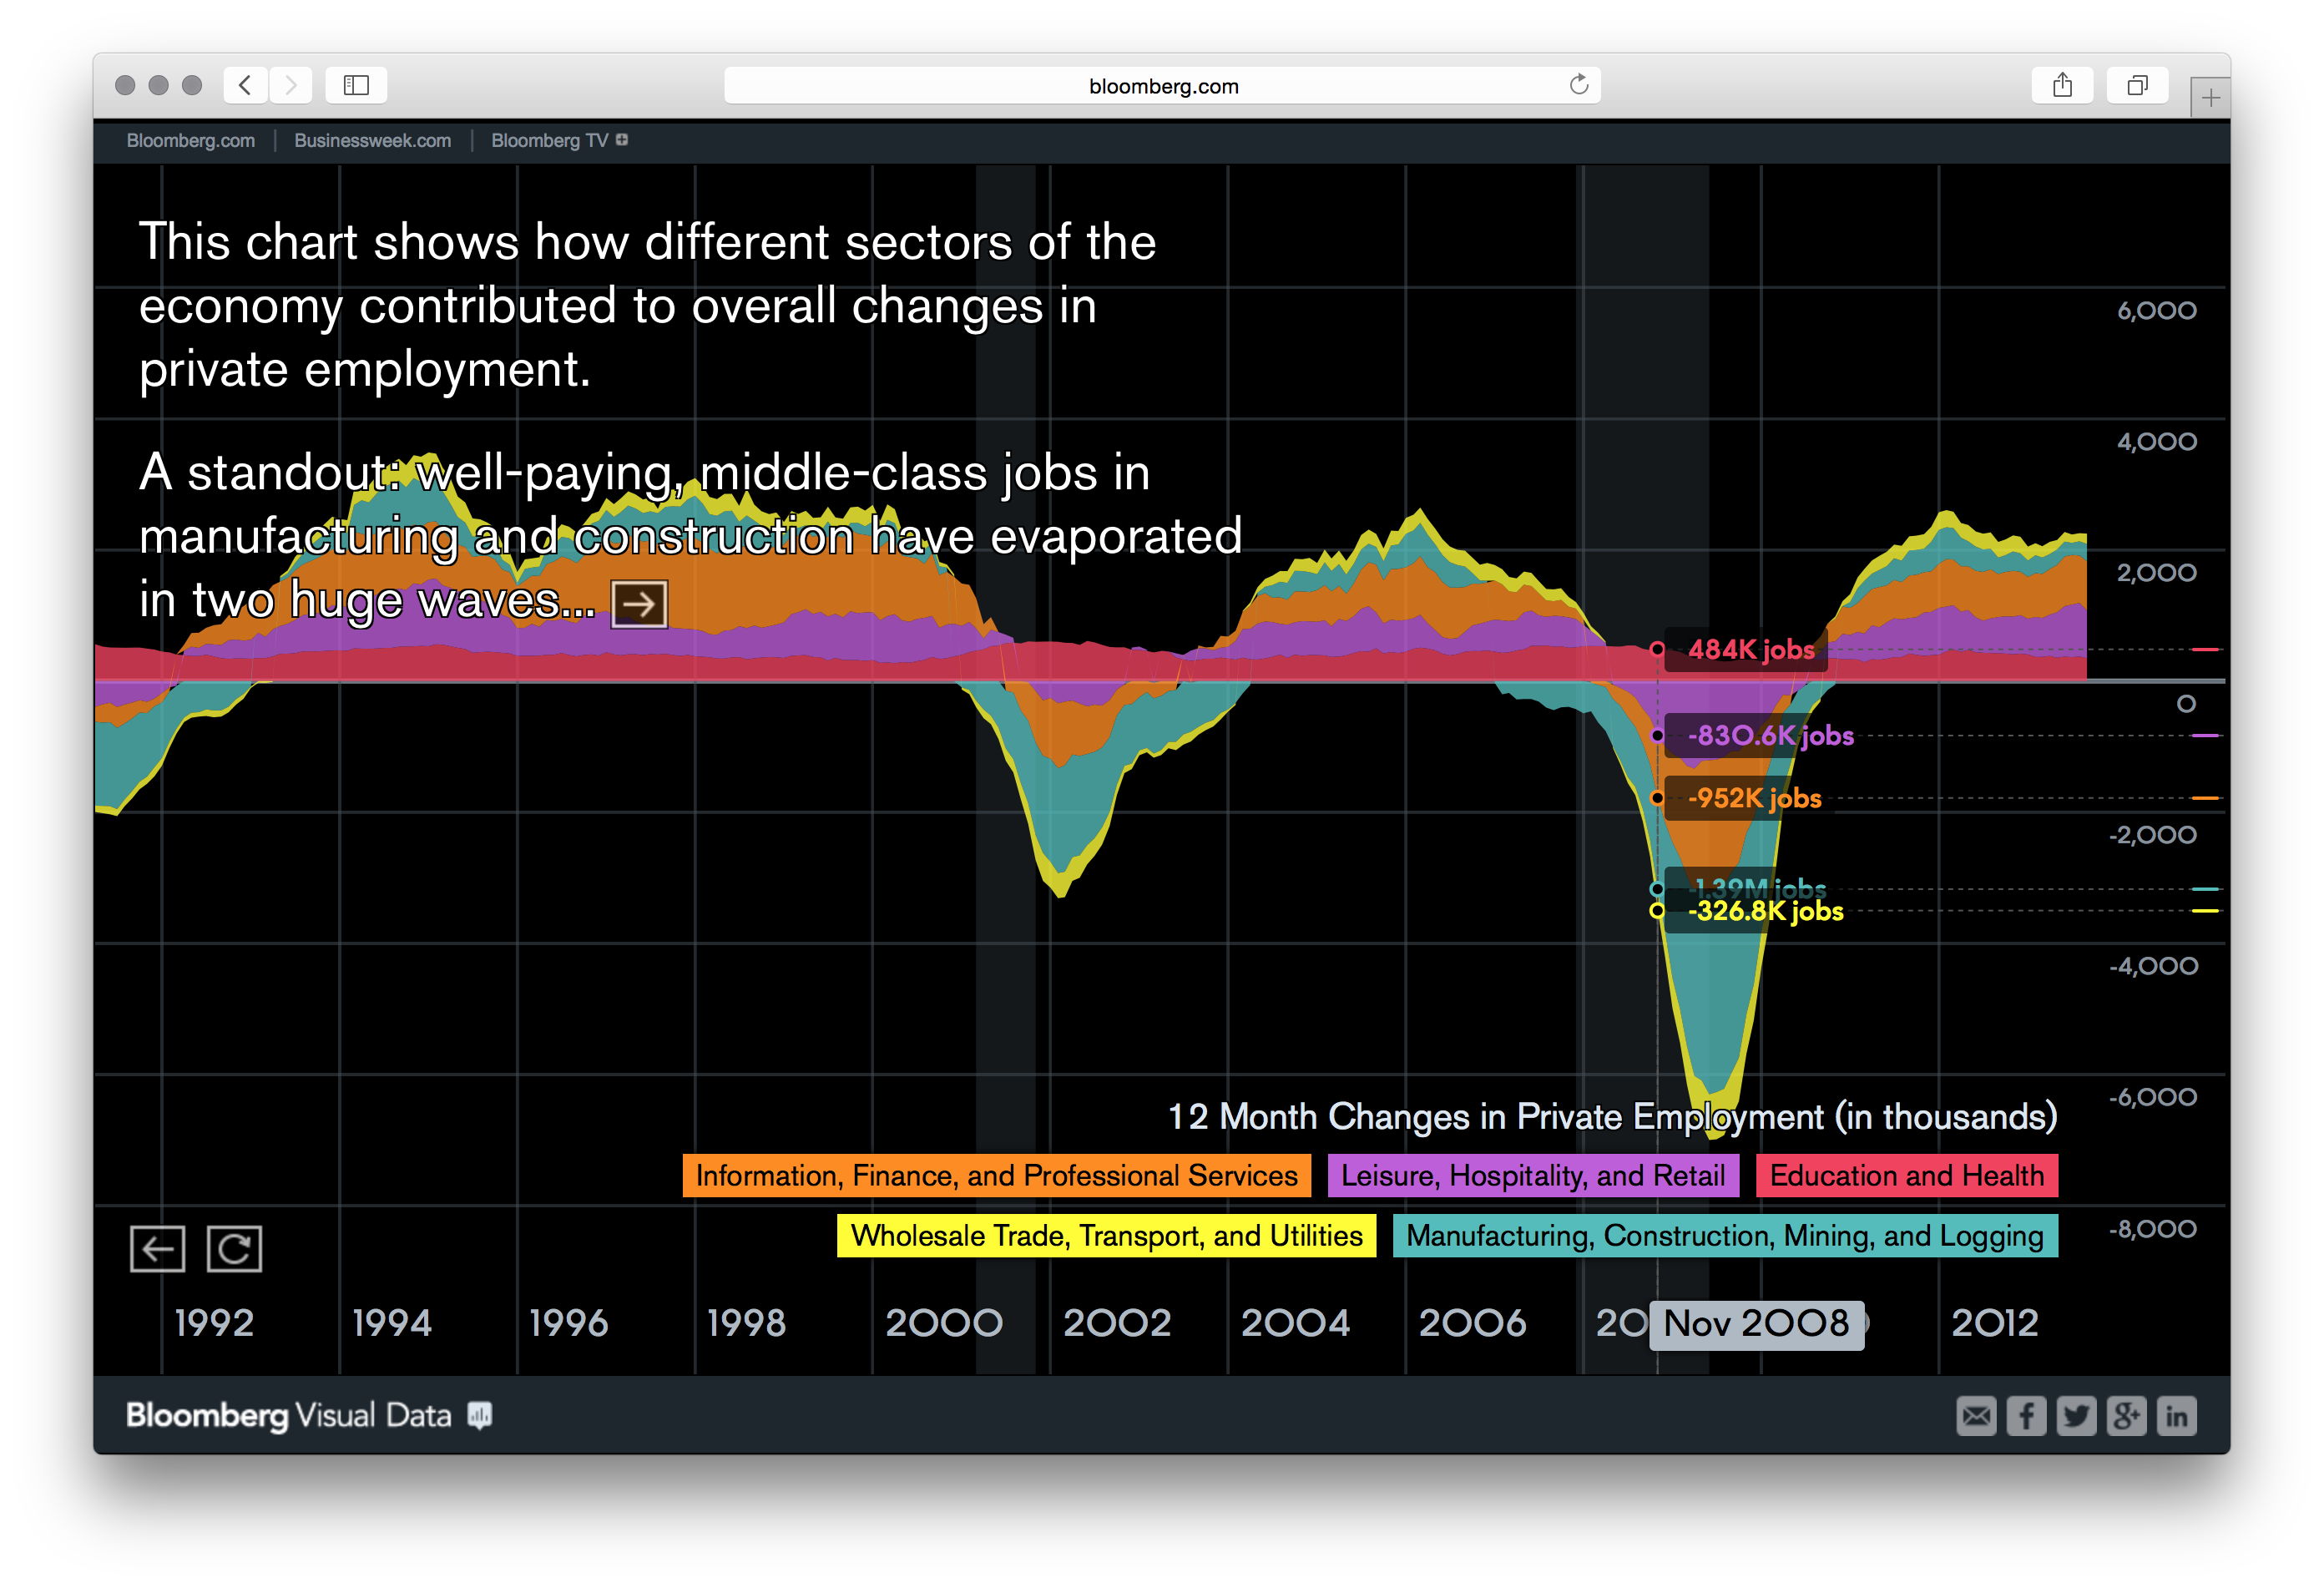The width and height of the screenshot is (2324, 1588).
Task: Advance to the next slide with the arrow button
Action: click(x=639, y=602)
